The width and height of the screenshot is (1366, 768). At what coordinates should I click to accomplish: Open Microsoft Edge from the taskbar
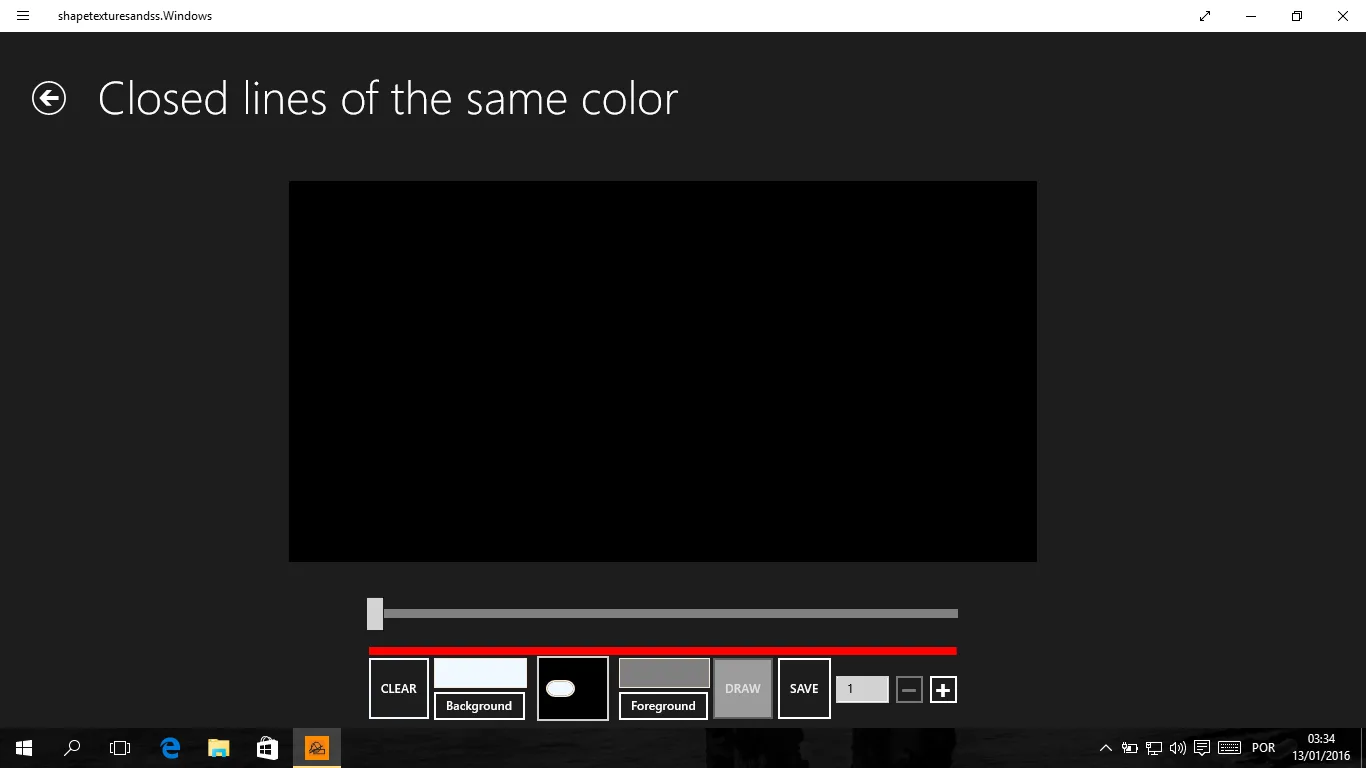(170, 747)
